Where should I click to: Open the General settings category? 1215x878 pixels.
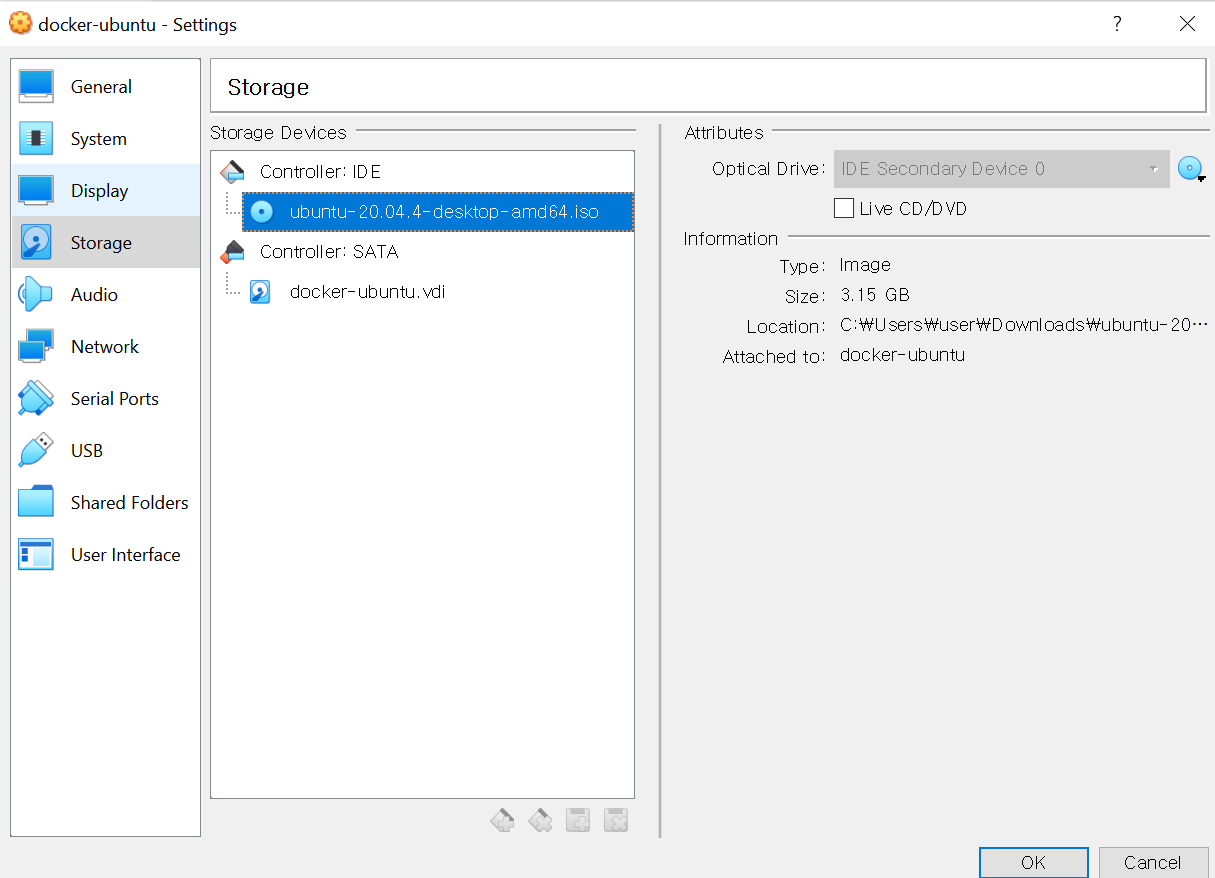[x=105, y=87]
